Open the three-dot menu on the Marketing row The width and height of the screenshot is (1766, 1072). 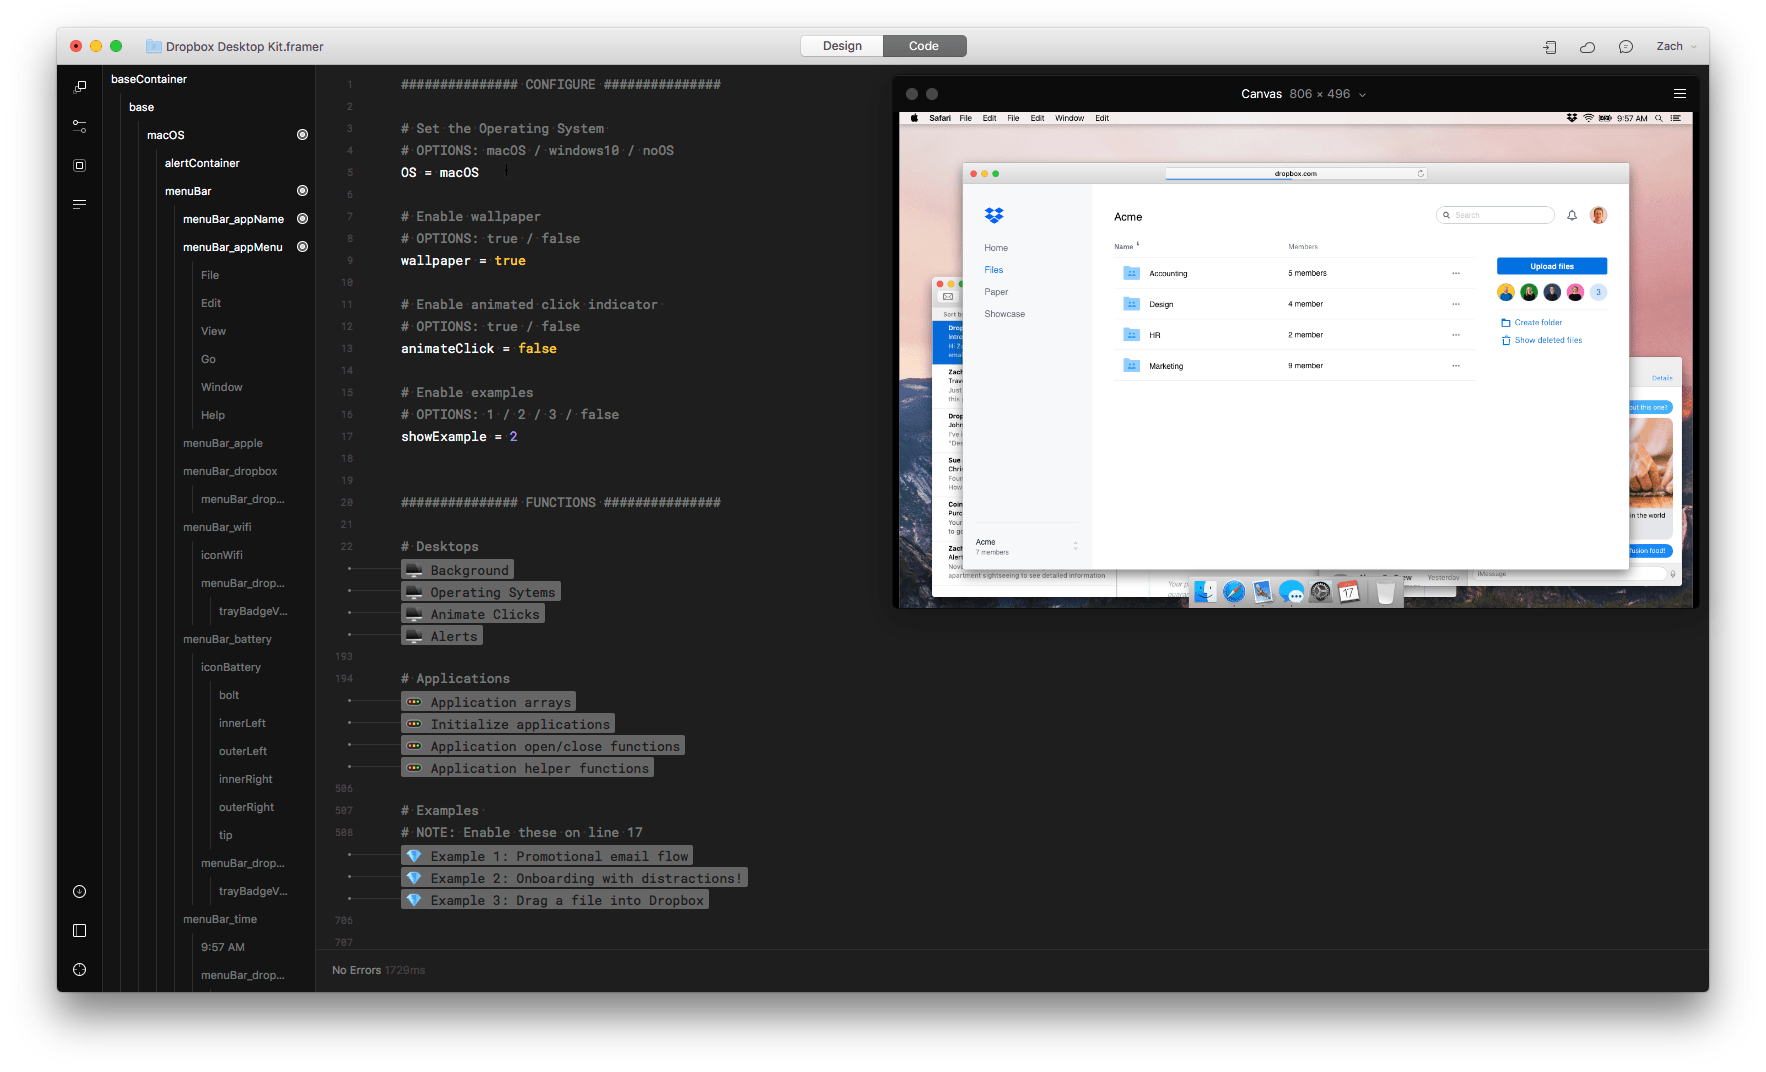point(1456,366)
